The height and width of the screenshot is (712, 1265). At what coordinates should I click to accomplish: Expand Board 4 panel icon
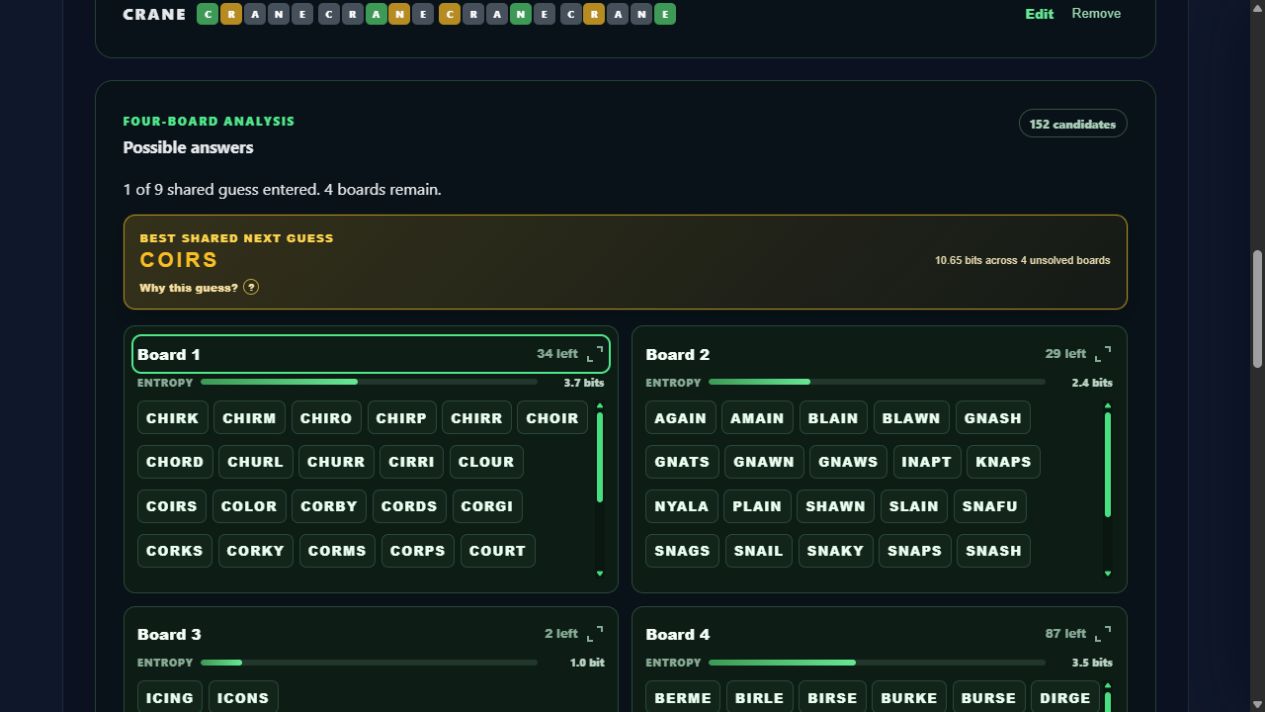click(1103, 634)
